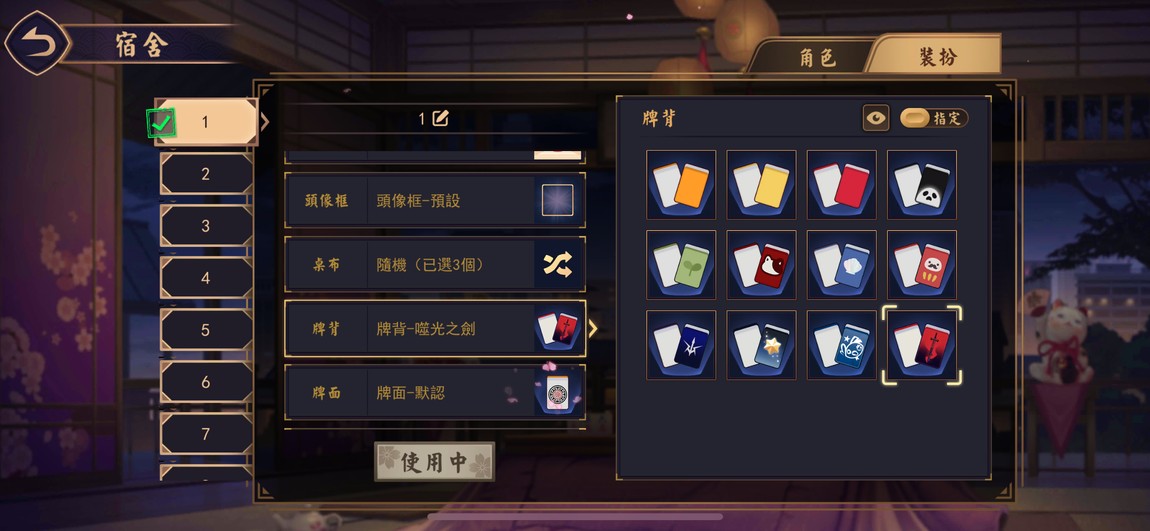Select the paper crane tile back
1150x531 pixels.
click(x=681, y=345)
